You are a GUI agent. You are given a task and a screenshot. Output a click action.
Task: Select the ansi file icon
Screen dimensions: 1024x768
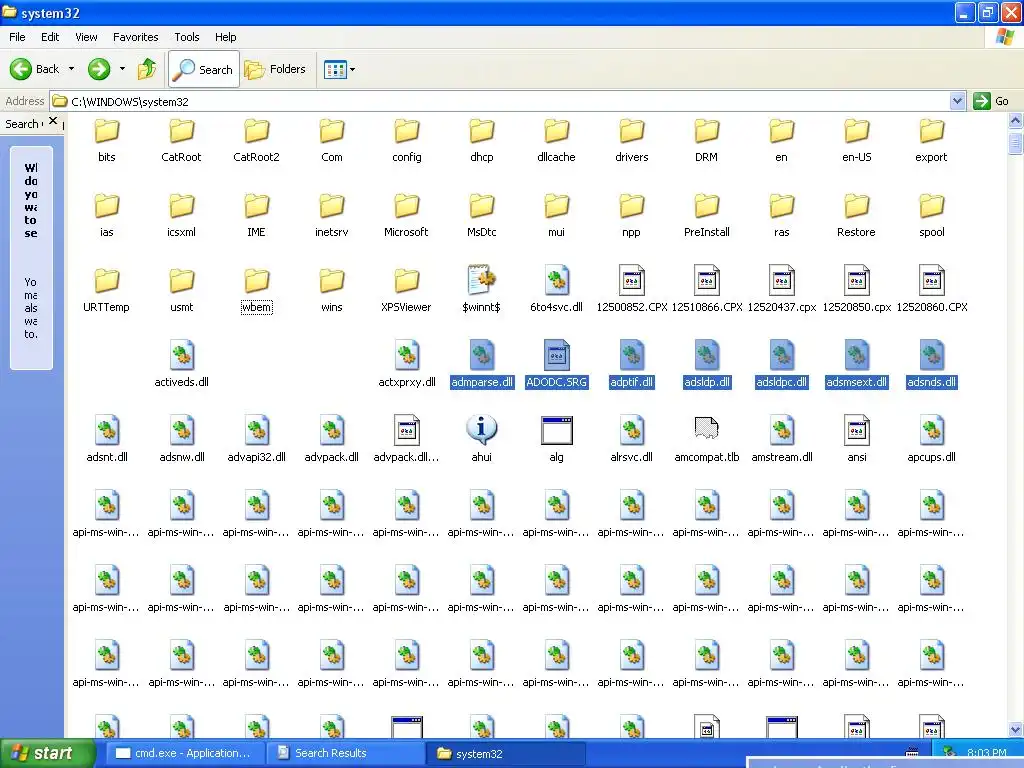pos(856,439)
